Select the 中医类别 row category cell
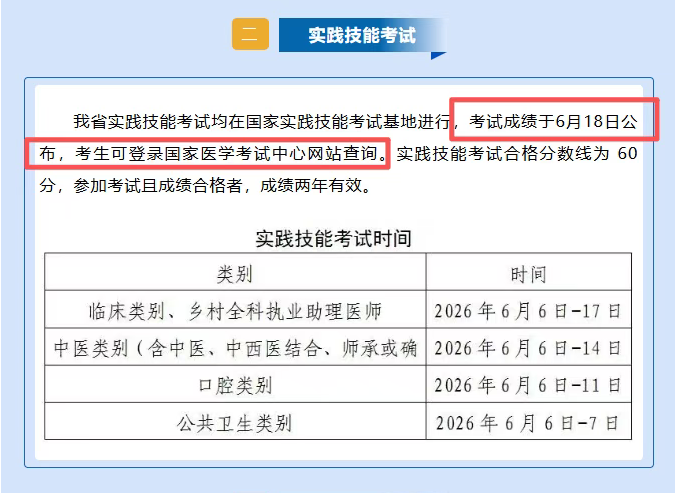 point(235,347)
